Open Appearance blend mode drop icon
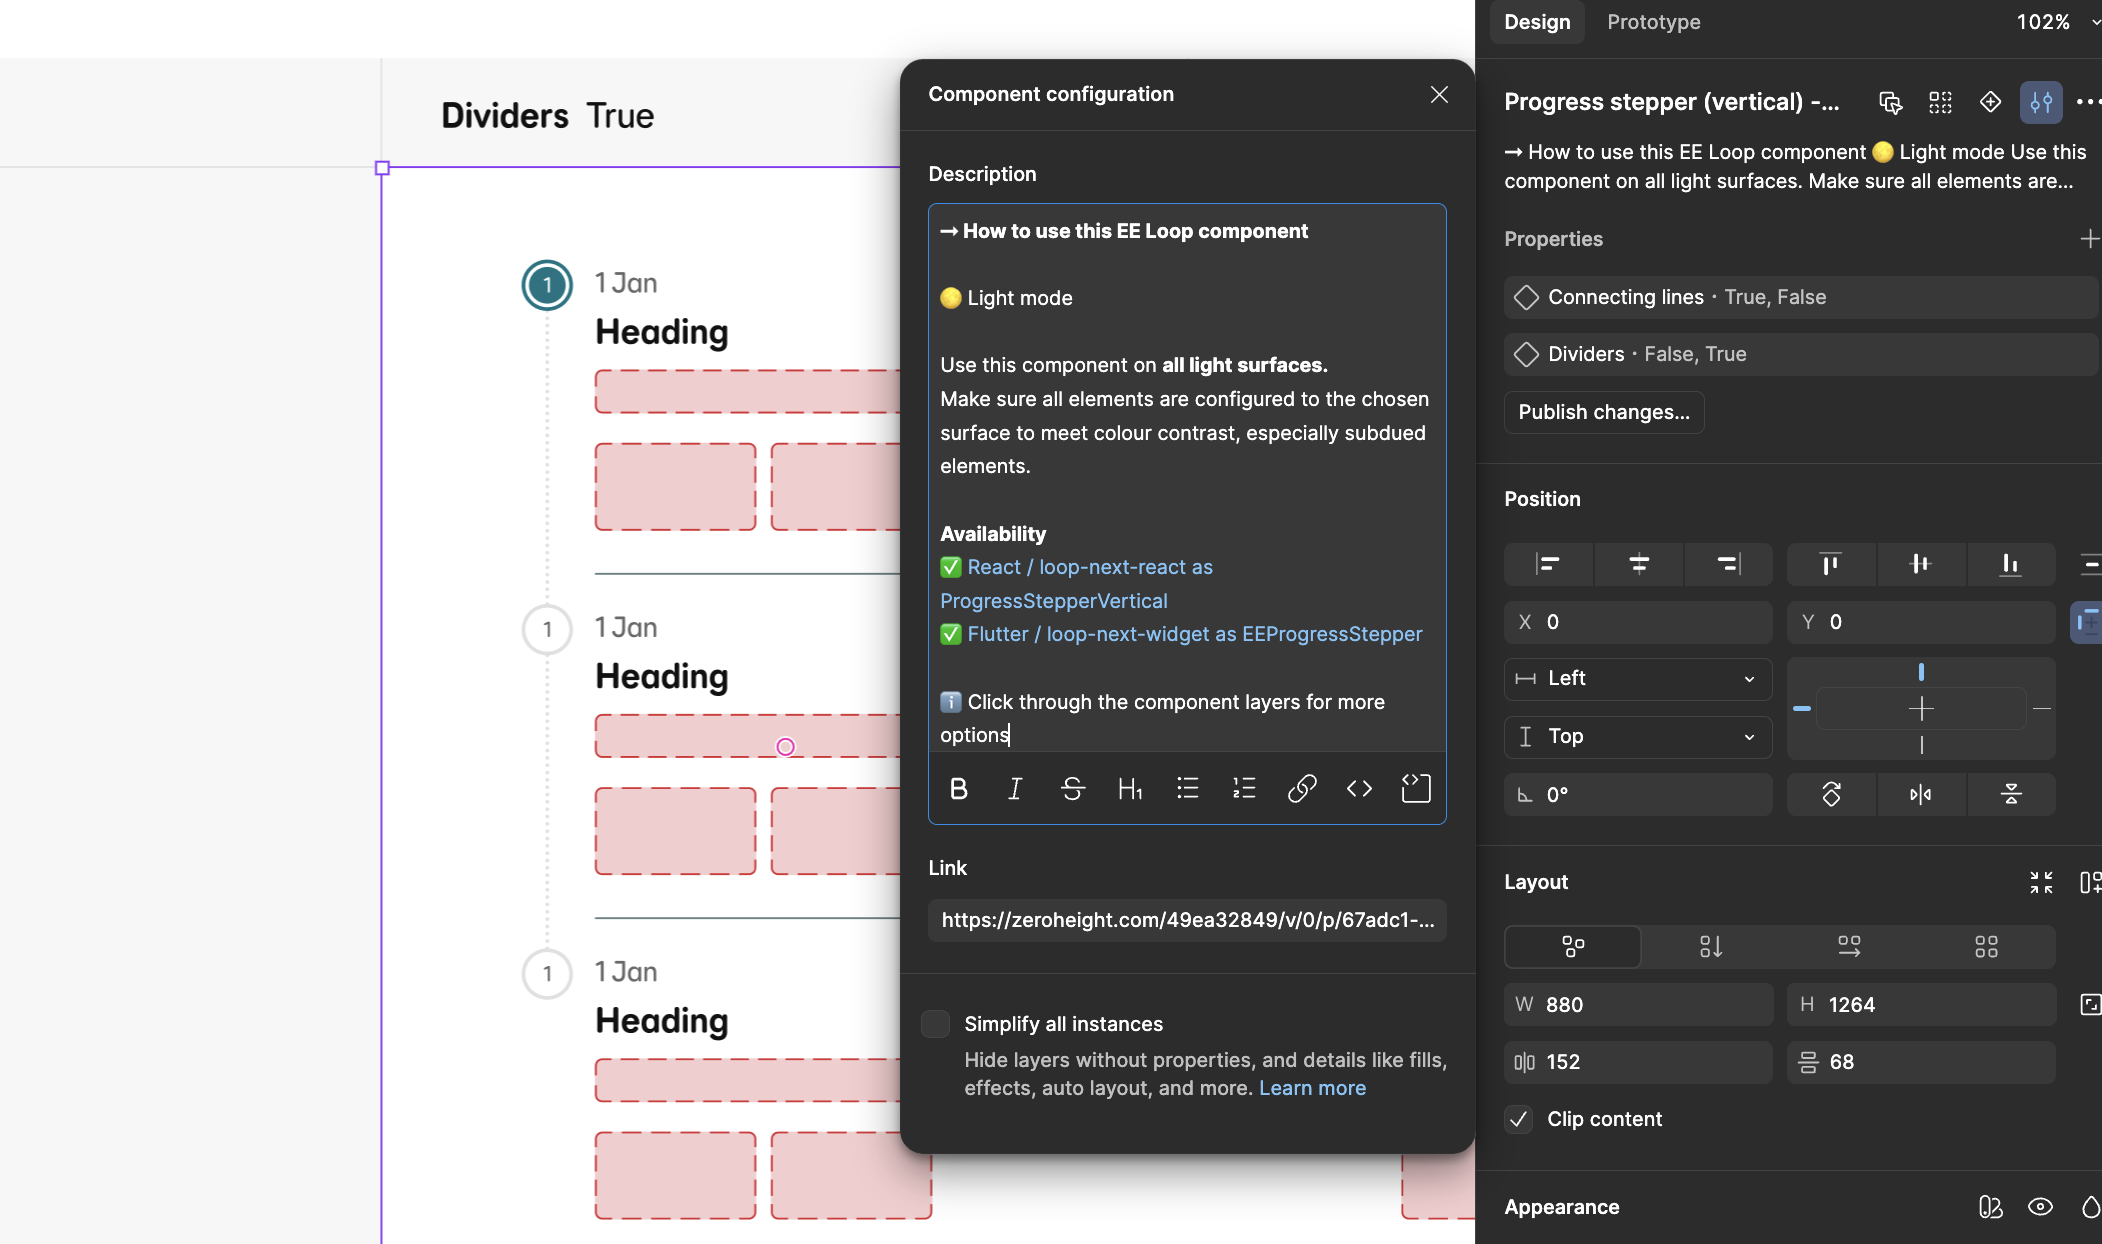 tap(2090, 1207)
